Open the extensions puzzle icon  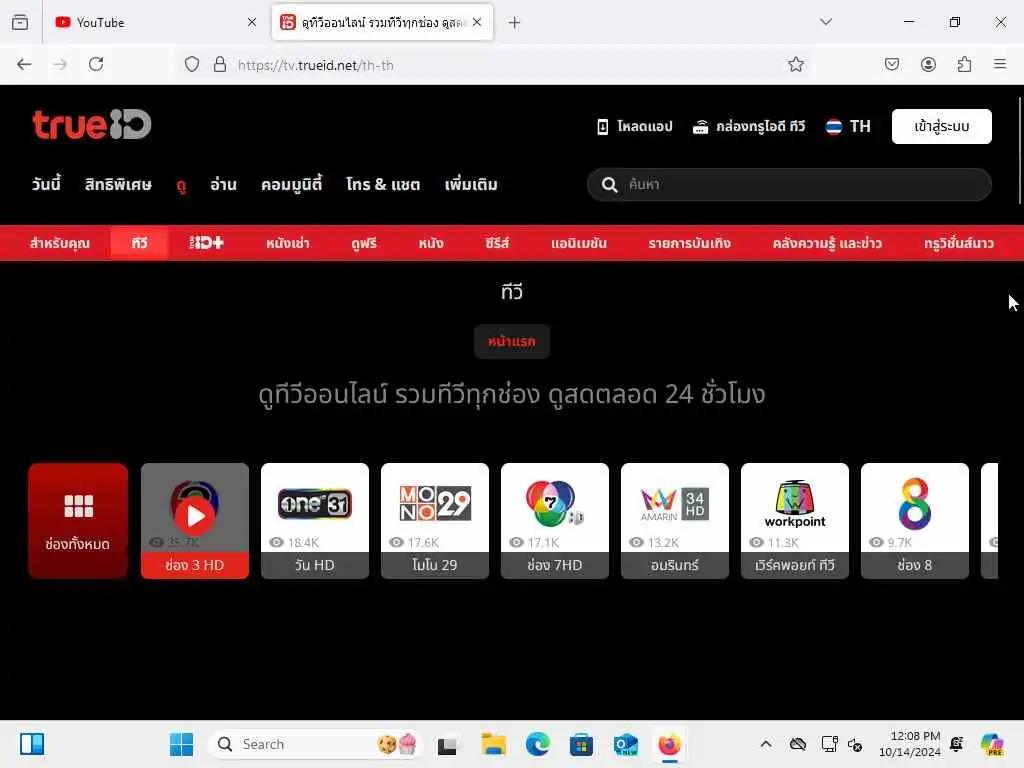tap(964, 64)
